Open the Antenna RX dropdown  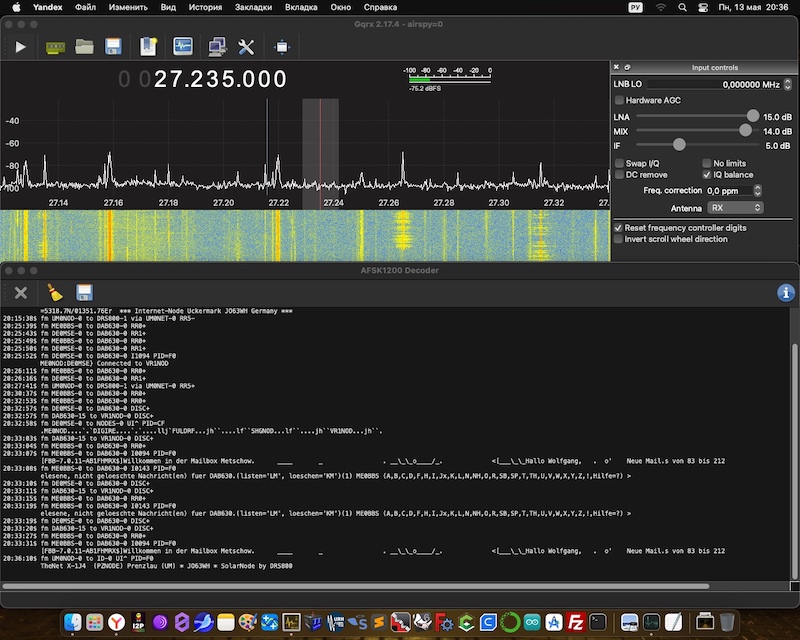point(734,208)
